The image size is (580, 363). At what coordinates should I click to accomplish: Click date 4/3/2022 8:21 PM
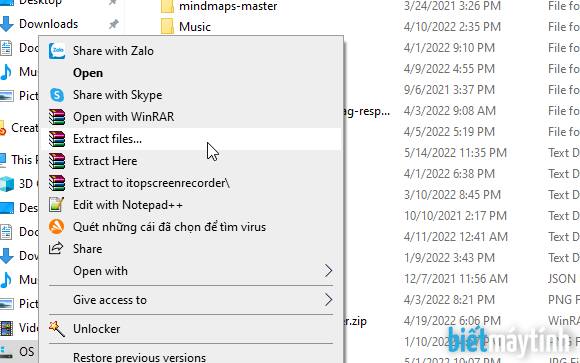[x=449, y=300]
